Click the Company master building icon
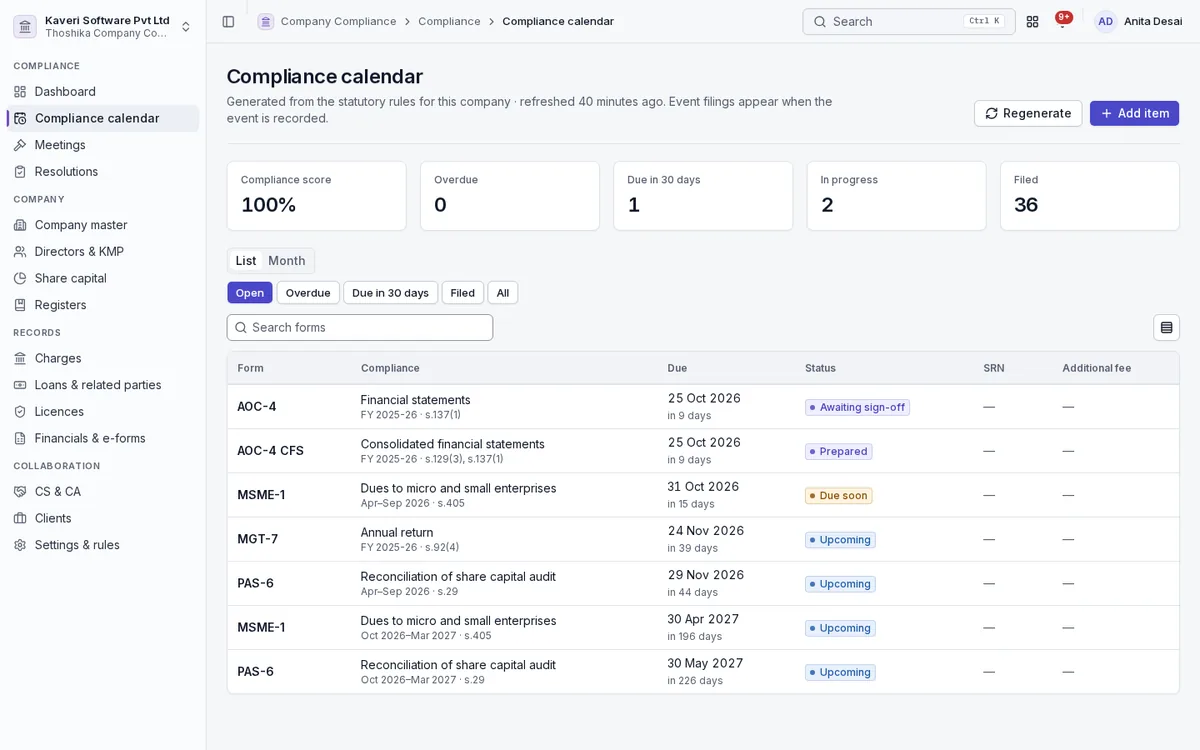The height and width of the screenshot is (750, 1200). coord(20,225)
